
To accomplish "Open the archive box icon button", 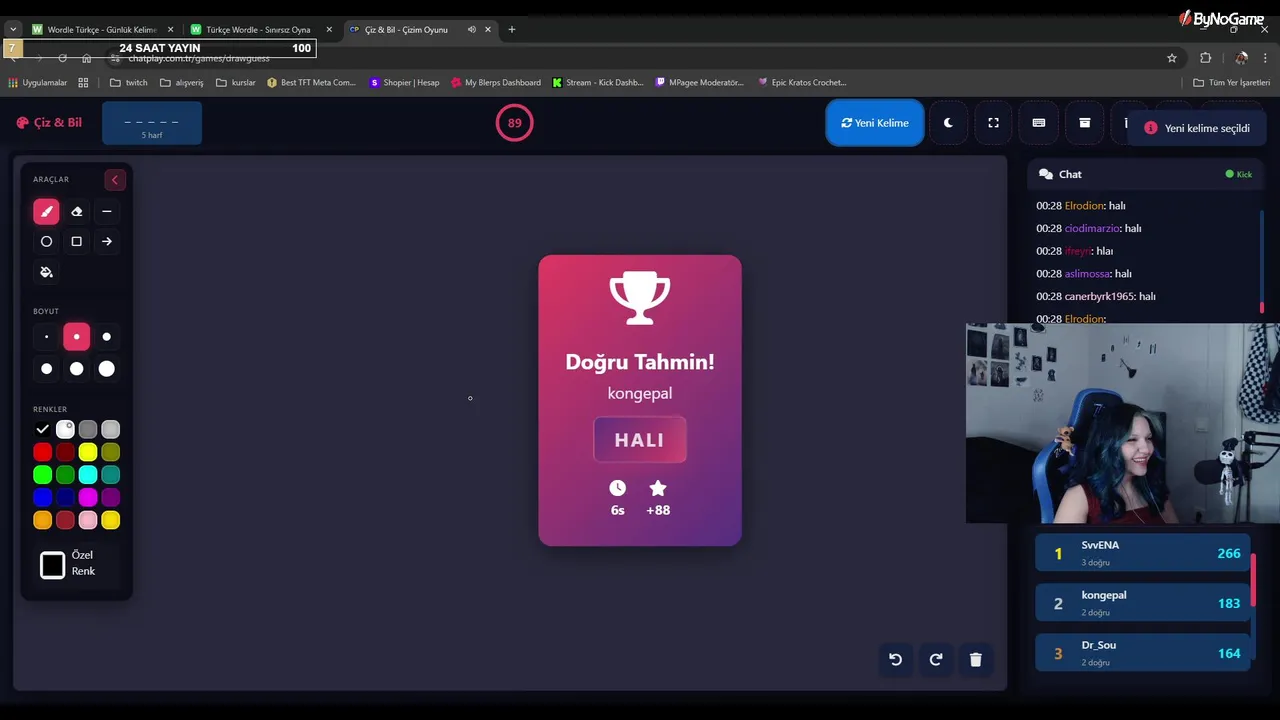I will (1084, 123).
